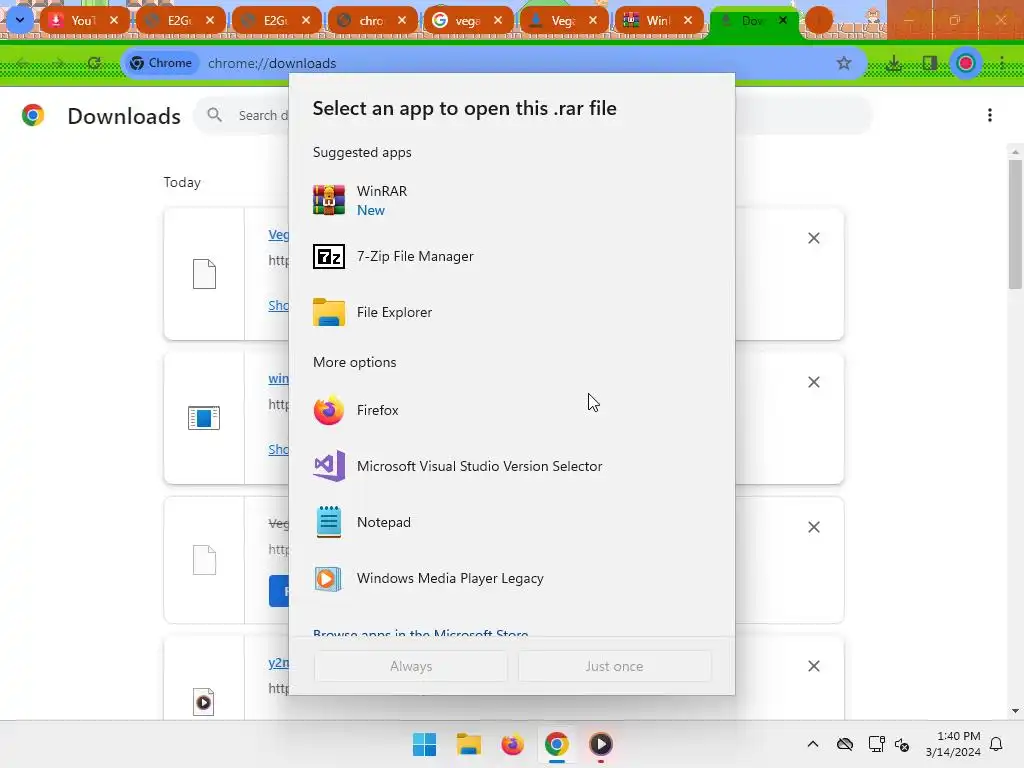The image size is (1024, 768).
Task: Click the Chrome logo on Downloads page
Action: pos(33,115)
